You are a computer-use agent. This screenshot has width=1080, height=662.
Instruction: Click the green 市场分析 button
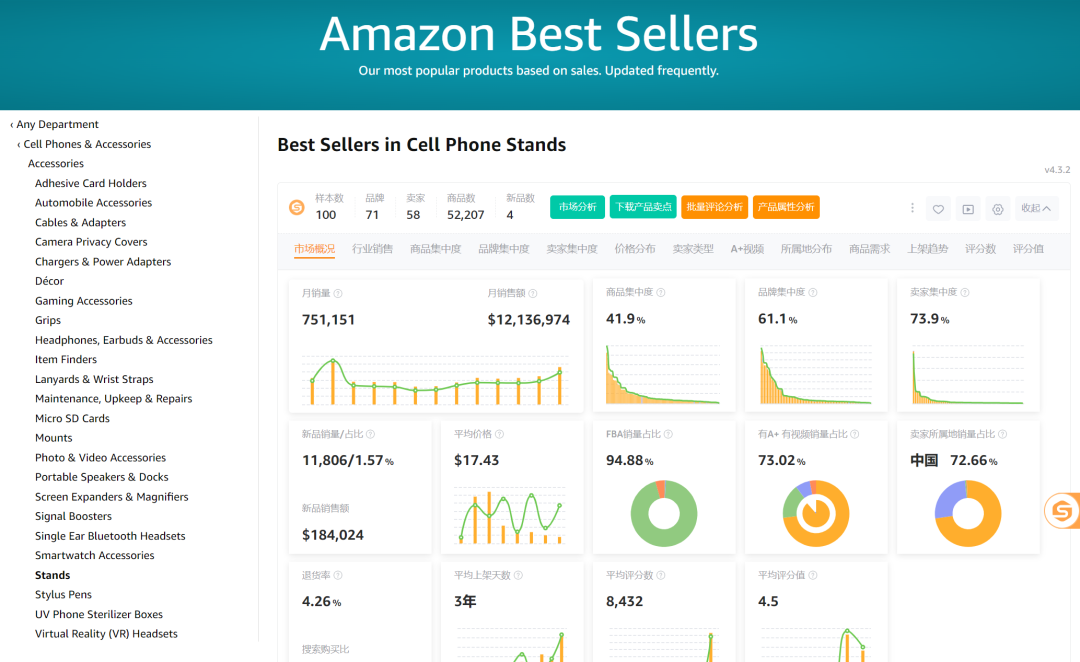click(x=577, y=207)
